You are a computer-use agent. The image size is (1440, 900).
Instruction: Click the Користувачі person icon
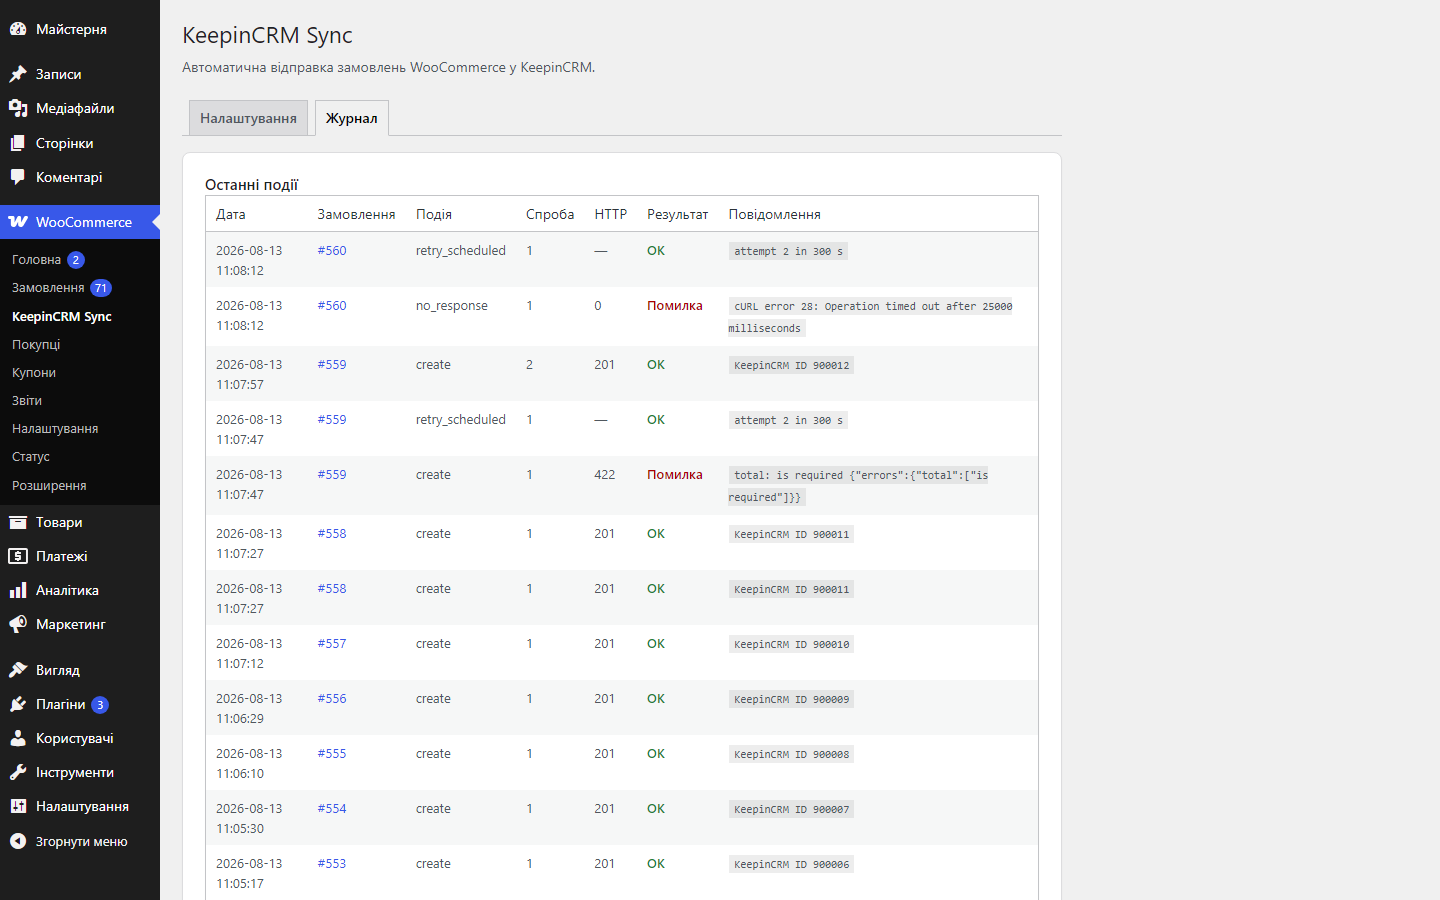[x=18, y=738]
